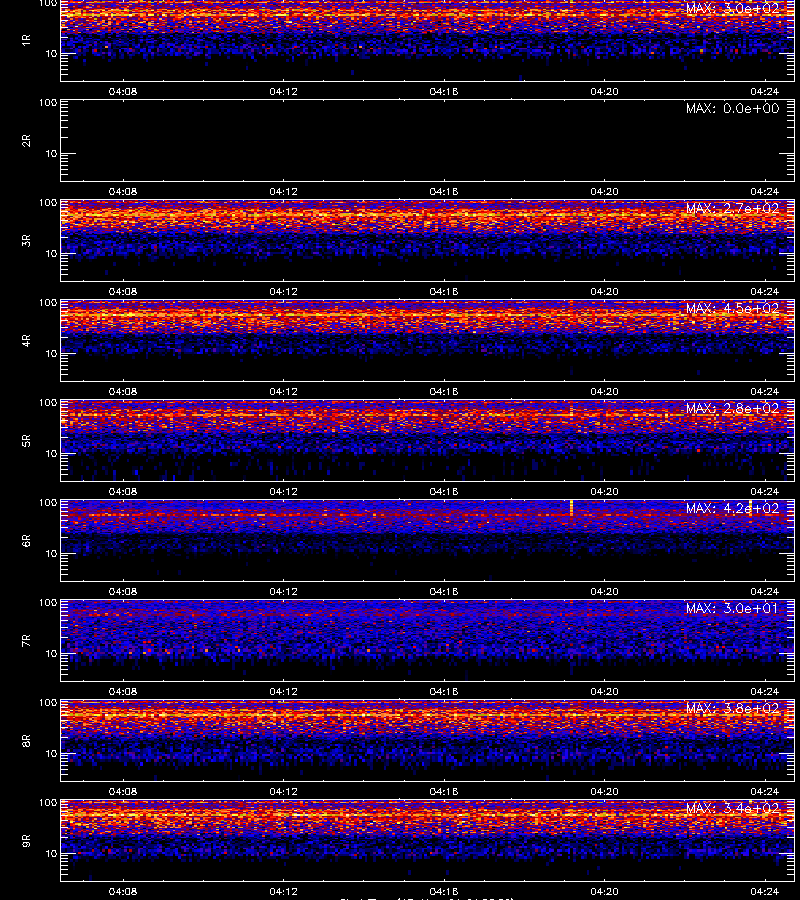Click the 04:24 time tick under 1R panel
The width and height of the screenshot is (800, 900).
pyautogui.click(x=764, y=92)
